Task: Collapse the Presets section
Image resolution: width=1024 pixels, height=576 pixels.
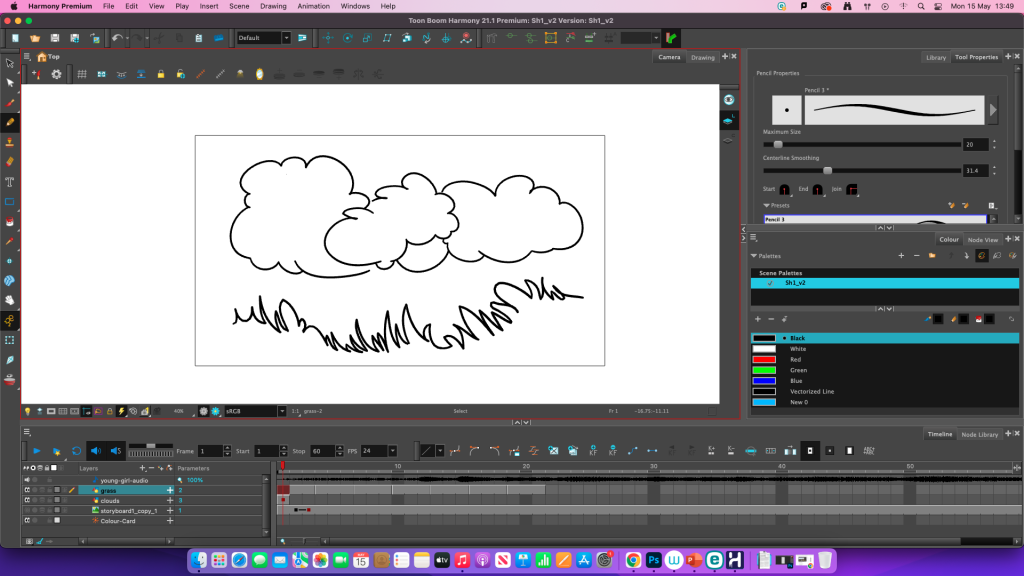Action: (767, 205)
